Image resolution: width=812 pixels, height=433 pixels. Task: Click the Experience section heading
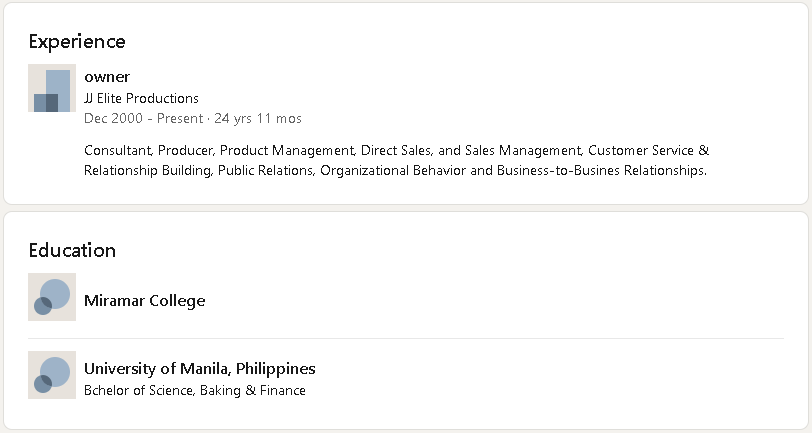coord(77,41)
